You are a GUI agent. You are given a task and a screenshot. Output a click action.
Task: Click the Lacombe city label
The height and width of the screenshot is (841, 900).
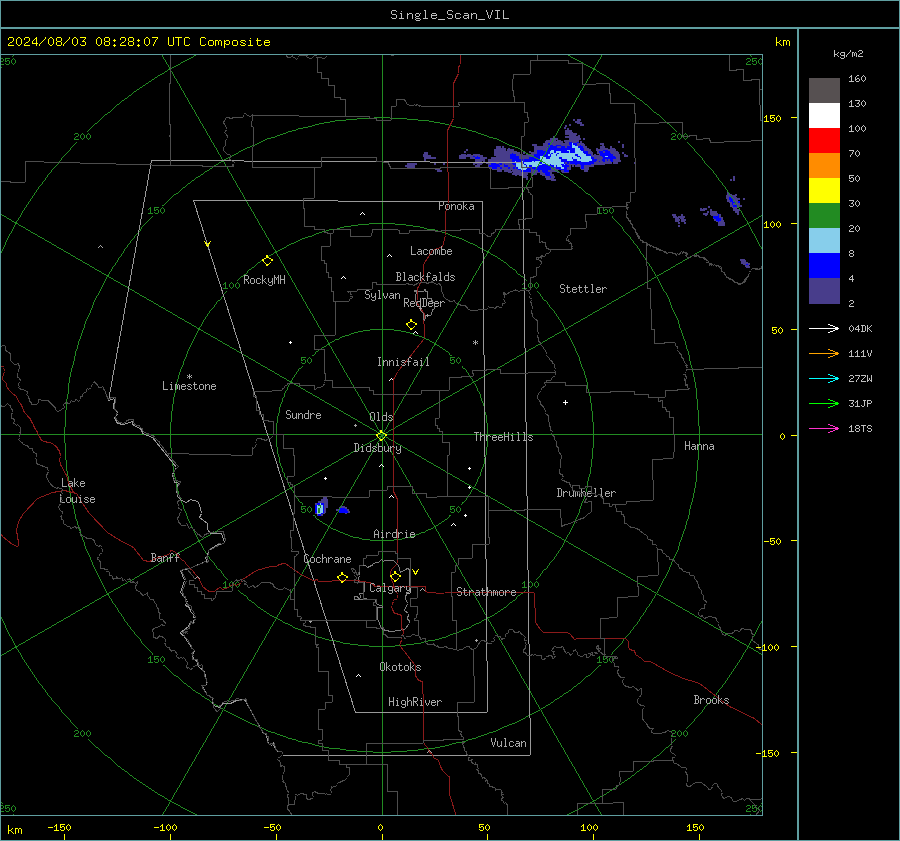pos(431,251)
